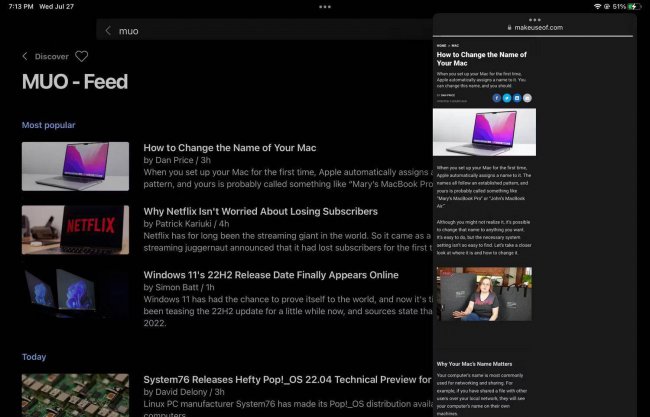Open 'Windows 11's 22H2 Release Date' article

point(271,275)
